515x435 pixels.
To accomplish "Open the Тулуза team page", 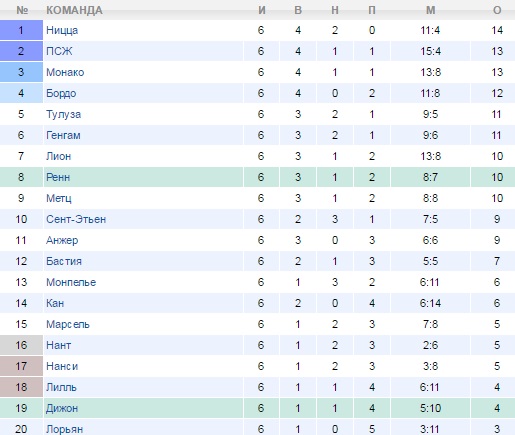I will [63, 114].
